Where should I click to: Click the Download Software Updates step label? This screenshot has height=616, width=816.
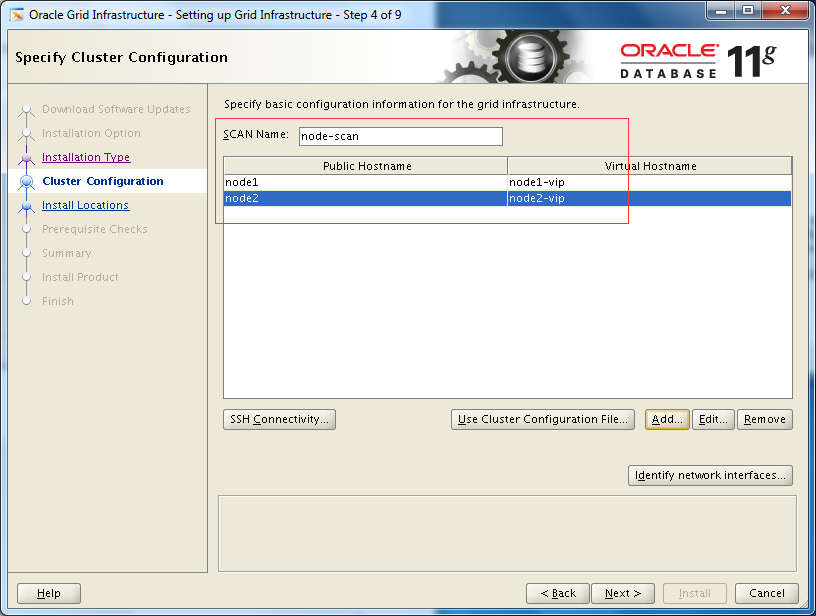(x=116, y=109)
